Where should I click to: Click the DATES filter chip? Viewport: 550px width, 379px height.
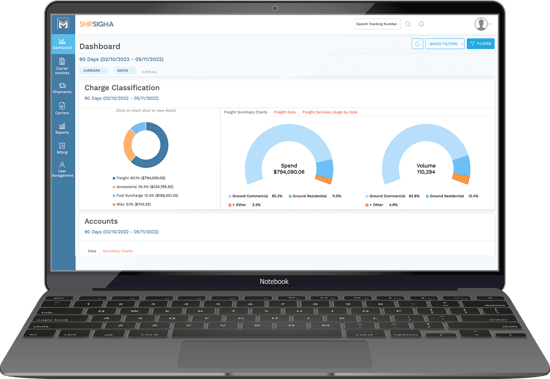click(125, 71)
